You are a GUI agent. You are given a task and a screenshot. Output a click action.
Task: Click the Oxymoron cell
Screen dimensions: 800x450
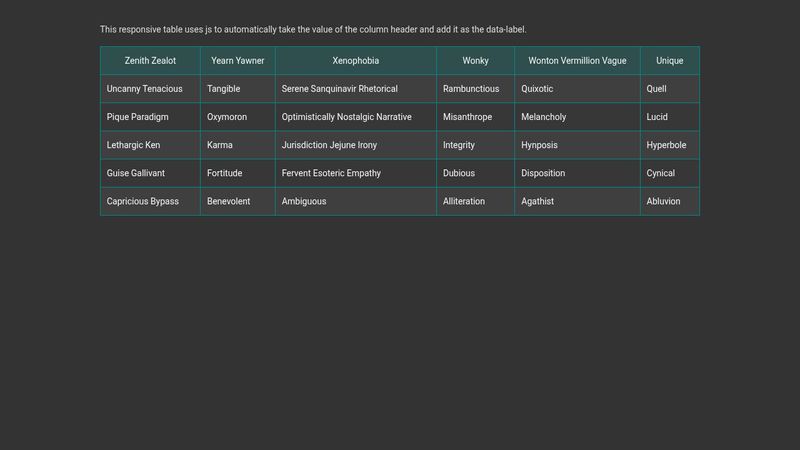coord(238,117)
